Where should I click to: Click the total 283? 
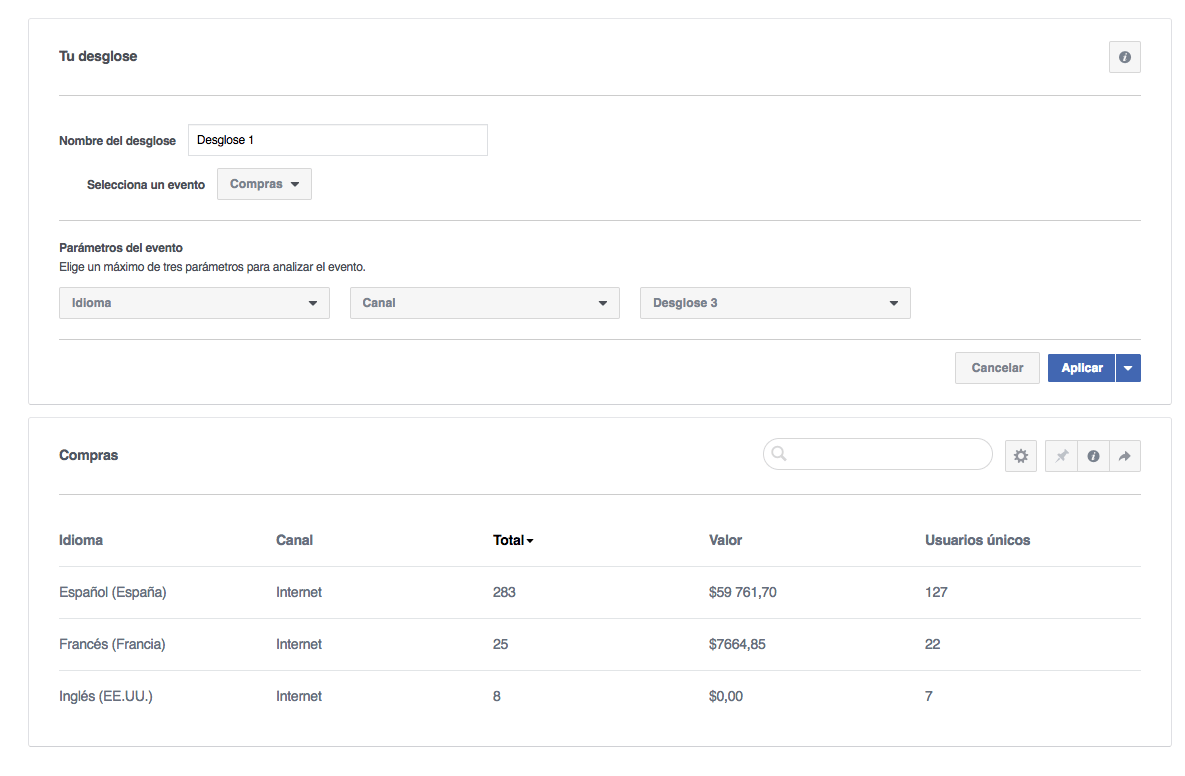coord(504,592)
